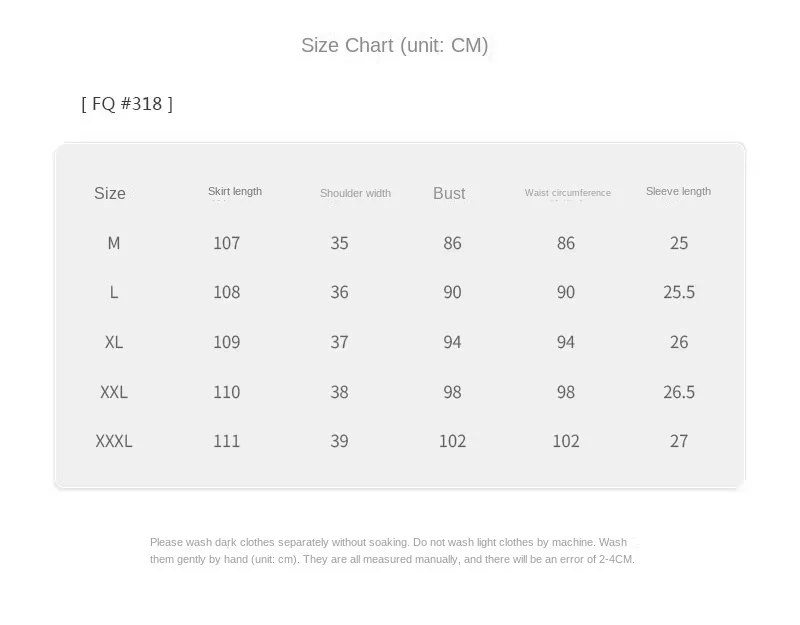Select the XL size row label

point(114,342)
